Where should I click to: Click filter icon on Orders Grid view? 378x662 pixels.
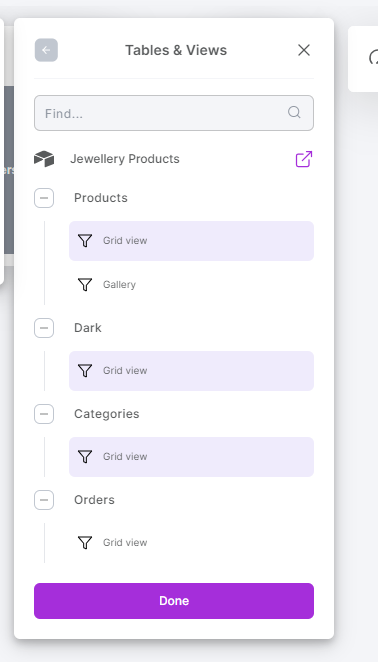point(85,543)
